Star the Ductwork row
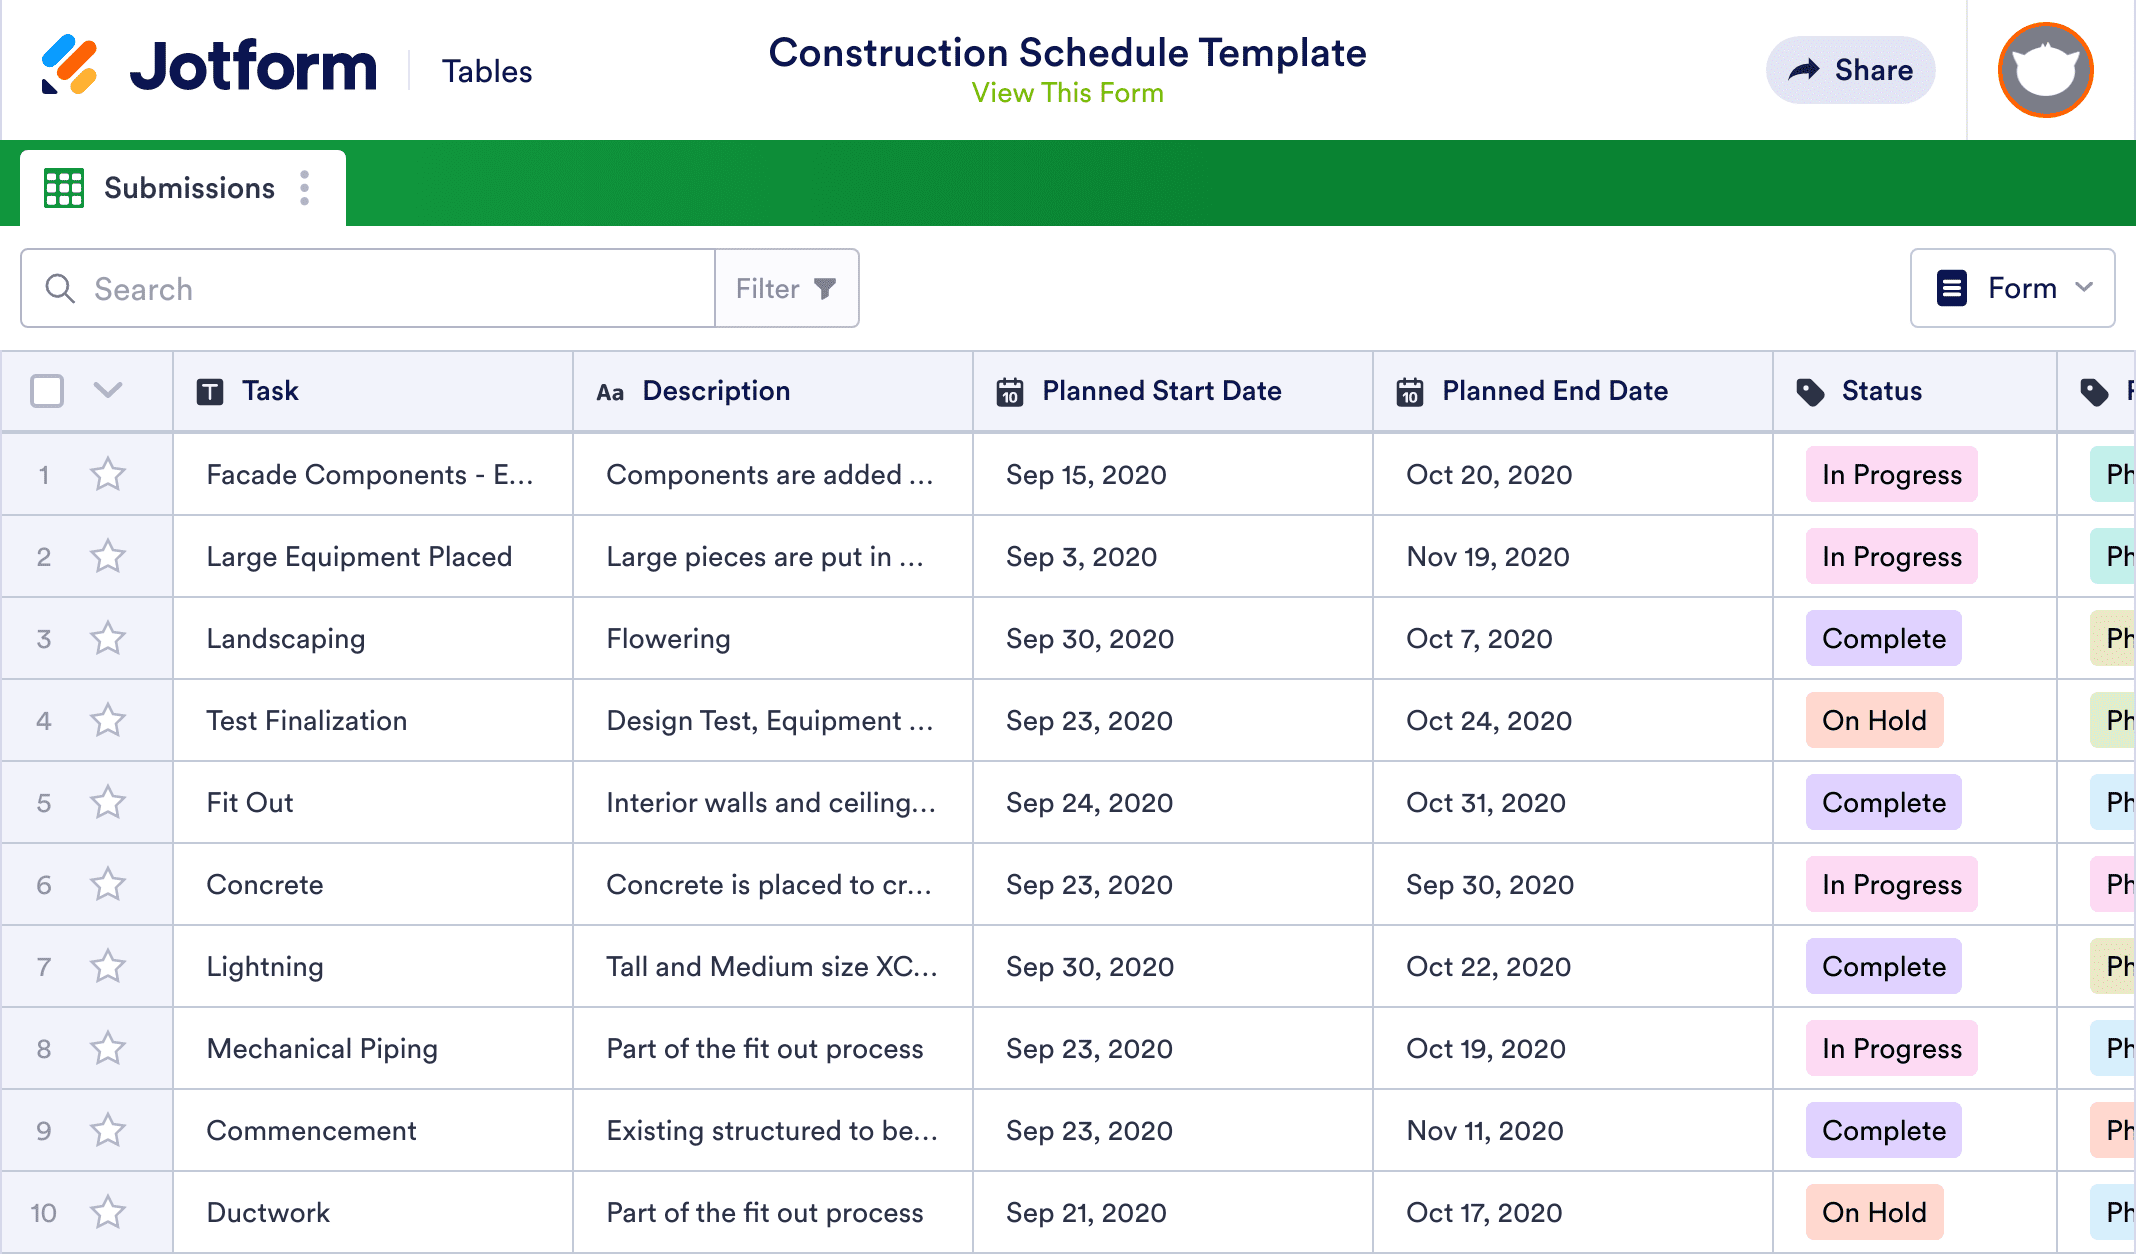Image resolution: width=2136 pixels, height=1254 pixels. 108,1213
